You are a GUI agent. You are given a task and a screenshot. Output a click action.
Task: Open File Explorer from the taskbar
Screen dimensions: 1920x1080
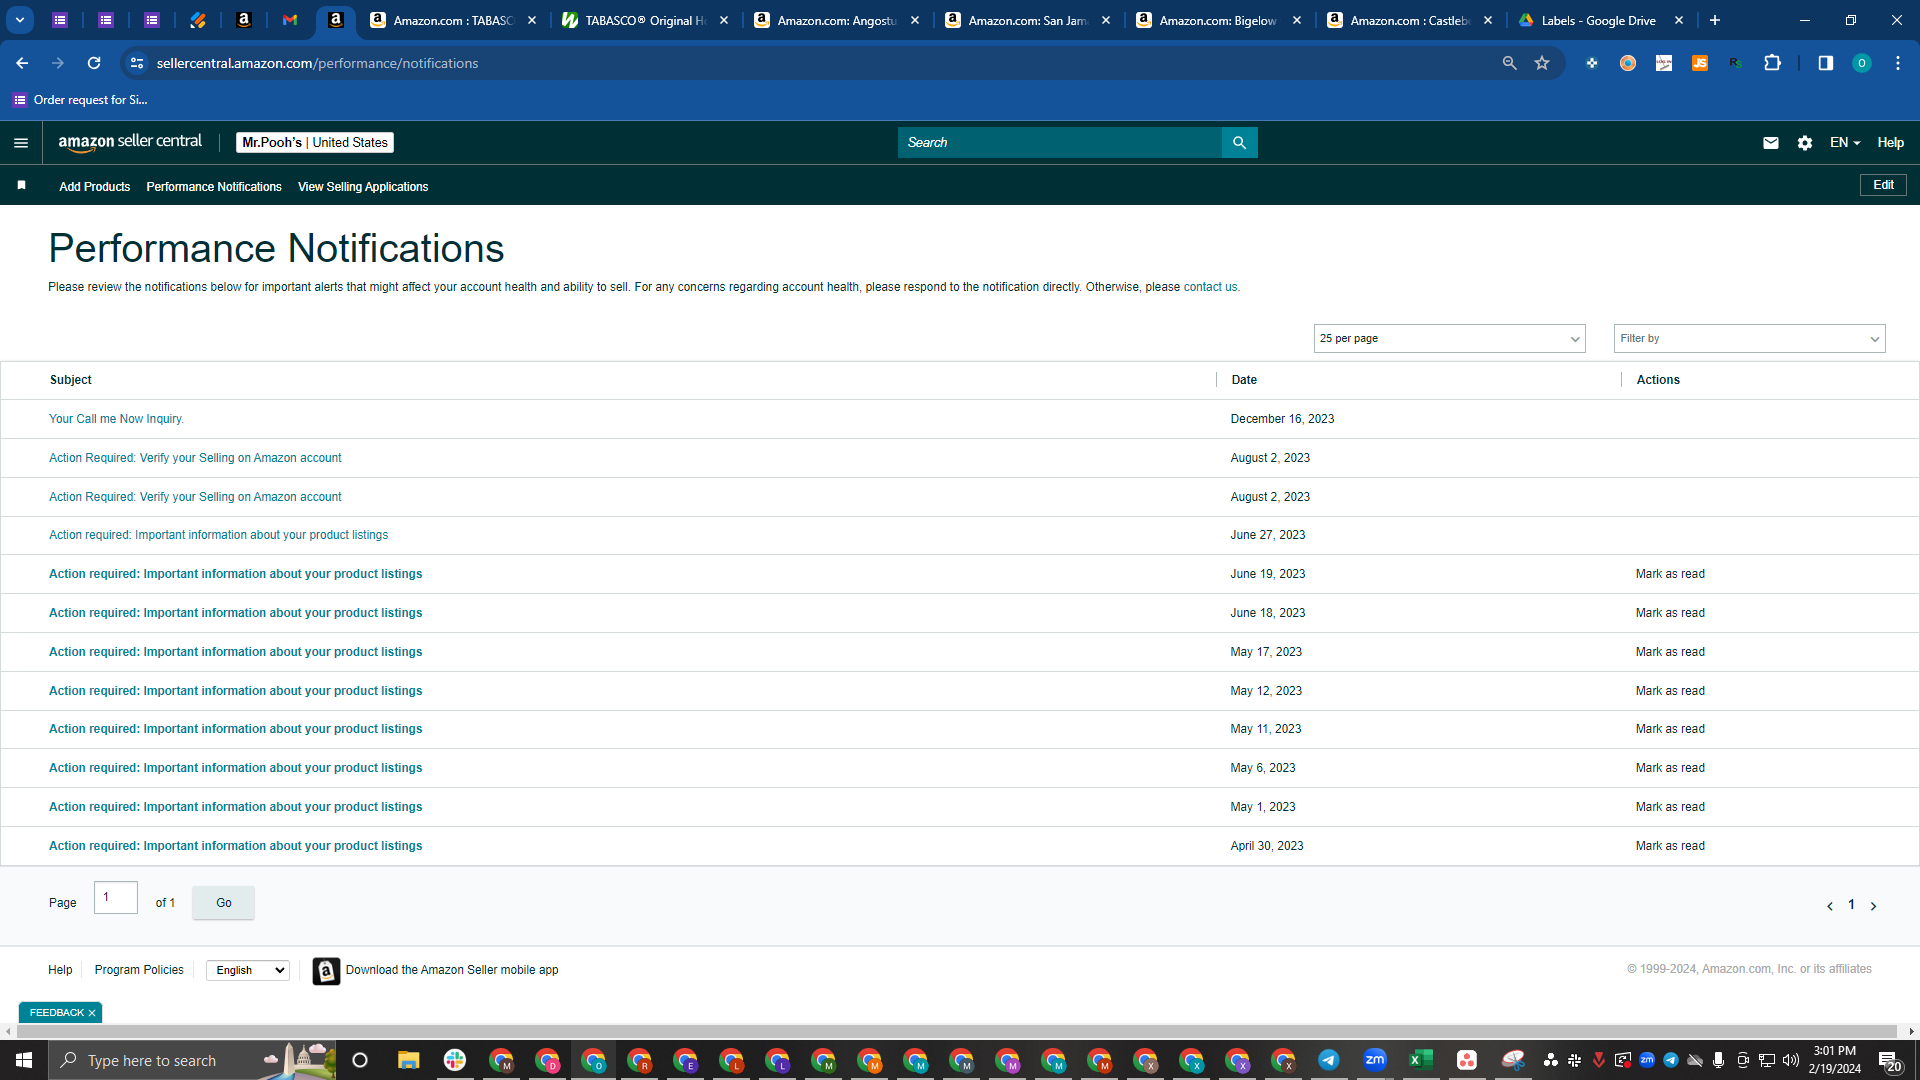tap(408, 1060)
